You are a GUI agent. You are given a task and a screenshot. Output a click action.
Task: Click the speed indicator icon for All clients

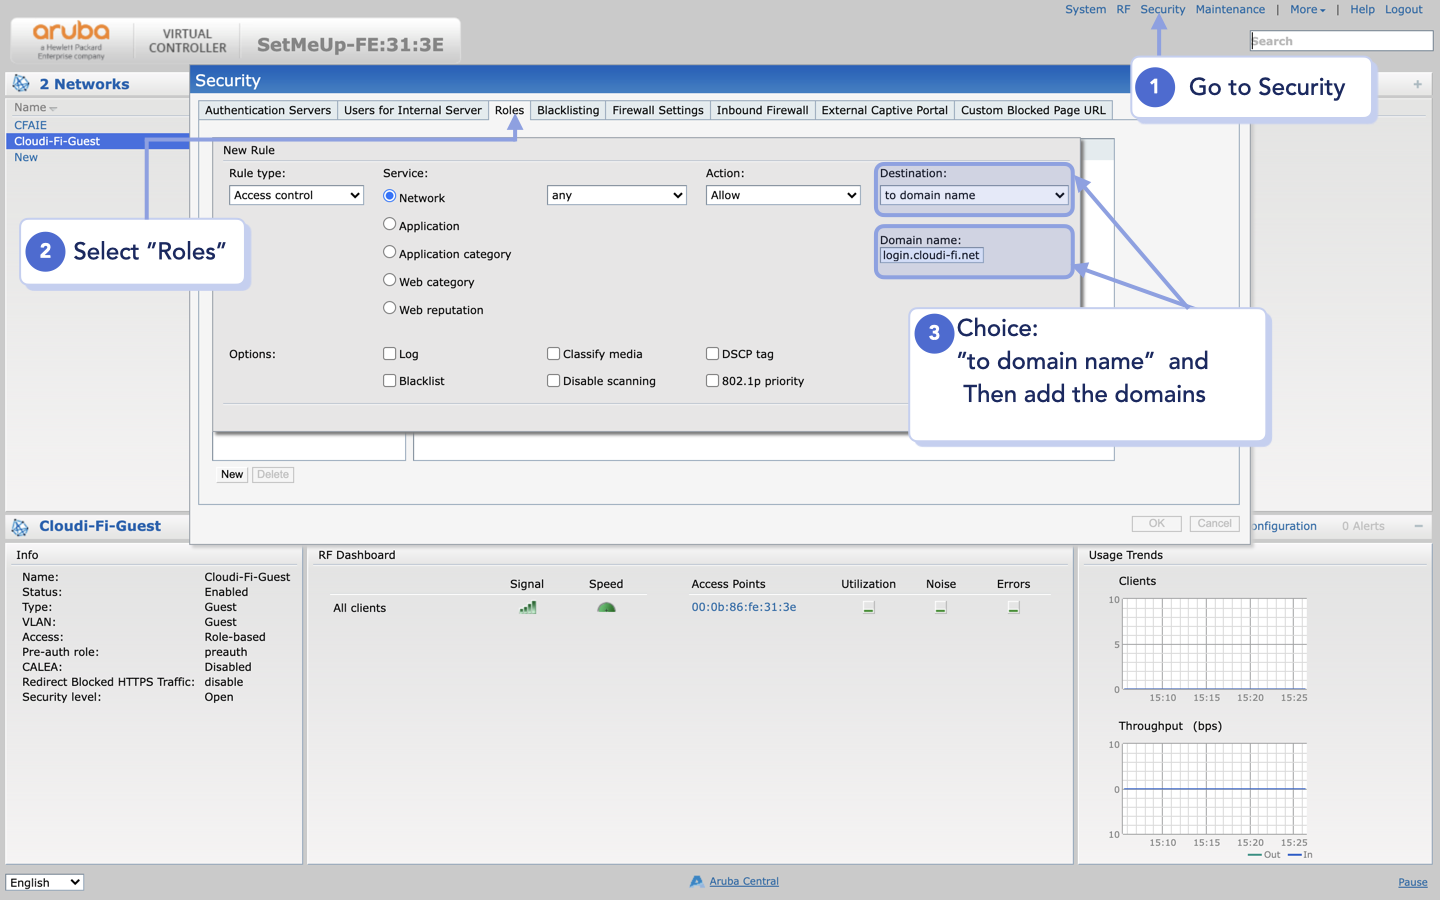click(605, 606)
